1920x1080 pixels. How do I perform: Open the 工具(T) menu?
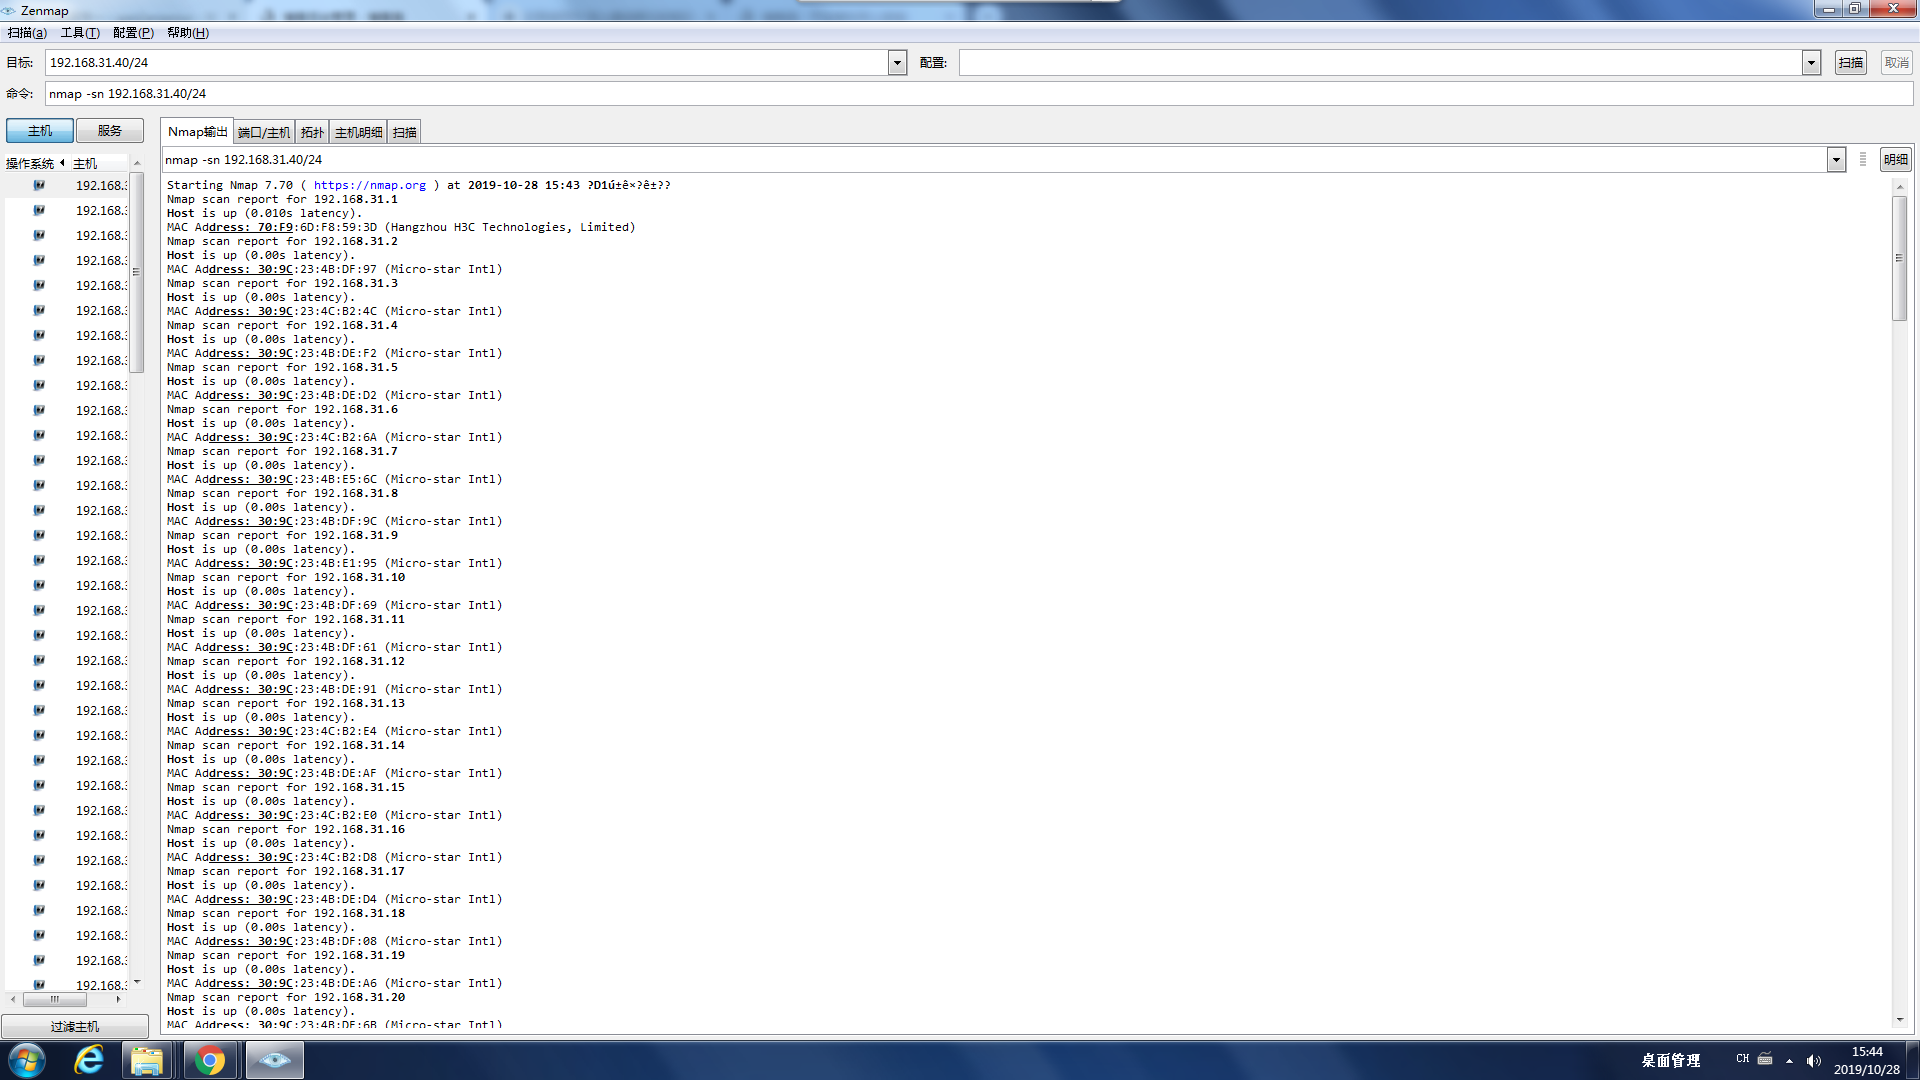coord(80,33)
